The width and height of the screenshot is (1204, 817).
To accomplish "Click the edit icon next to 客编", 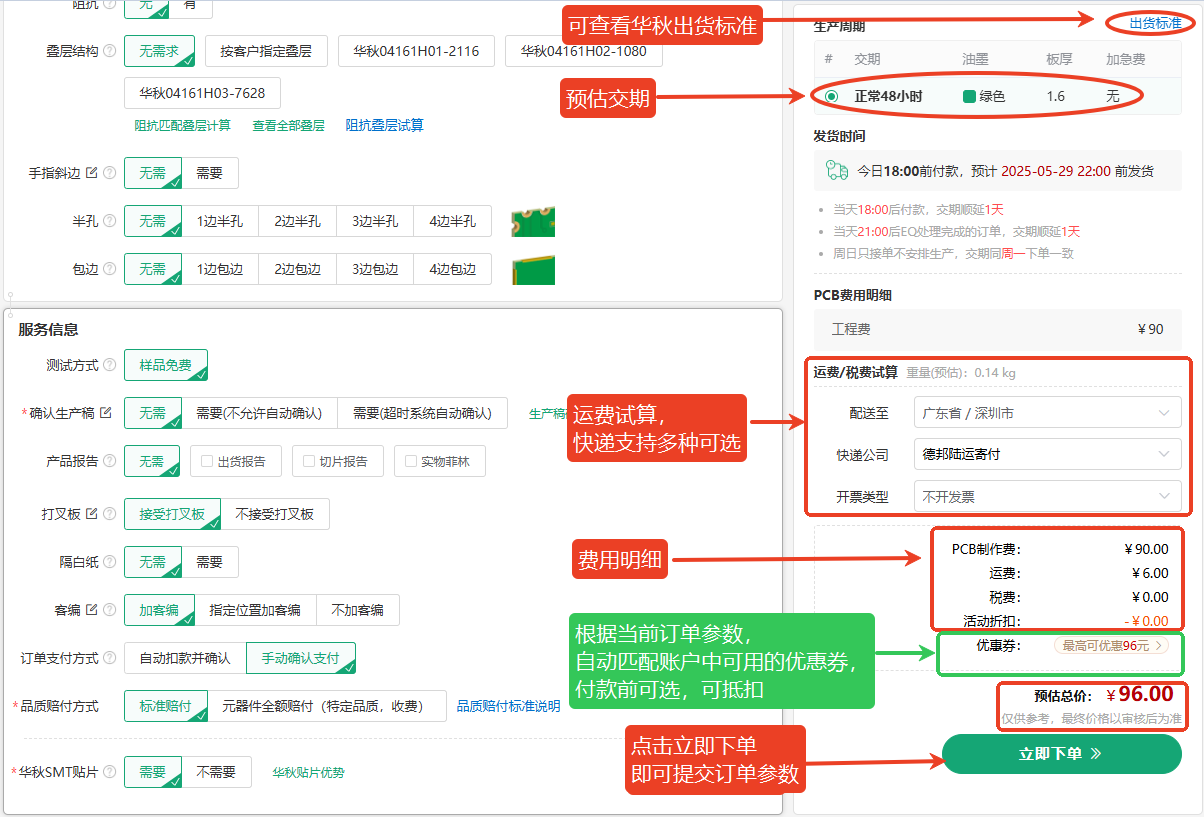I will (x=92, y=610).
